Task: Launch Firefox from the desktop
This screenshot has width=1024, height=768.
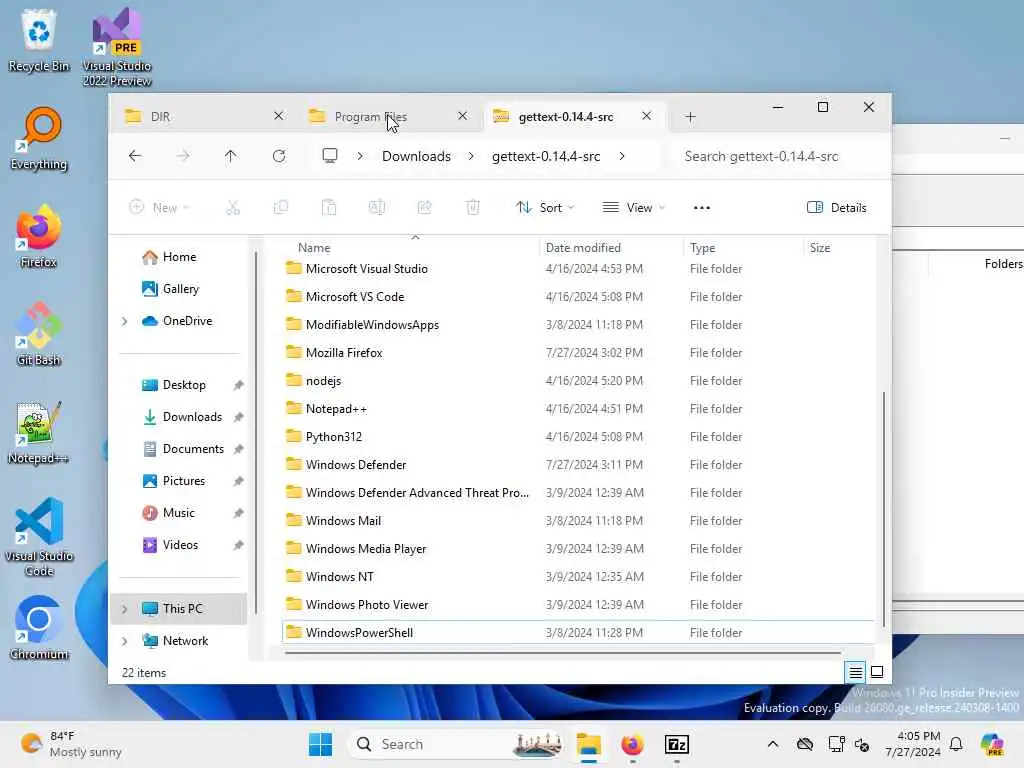Action: point(39,236)
